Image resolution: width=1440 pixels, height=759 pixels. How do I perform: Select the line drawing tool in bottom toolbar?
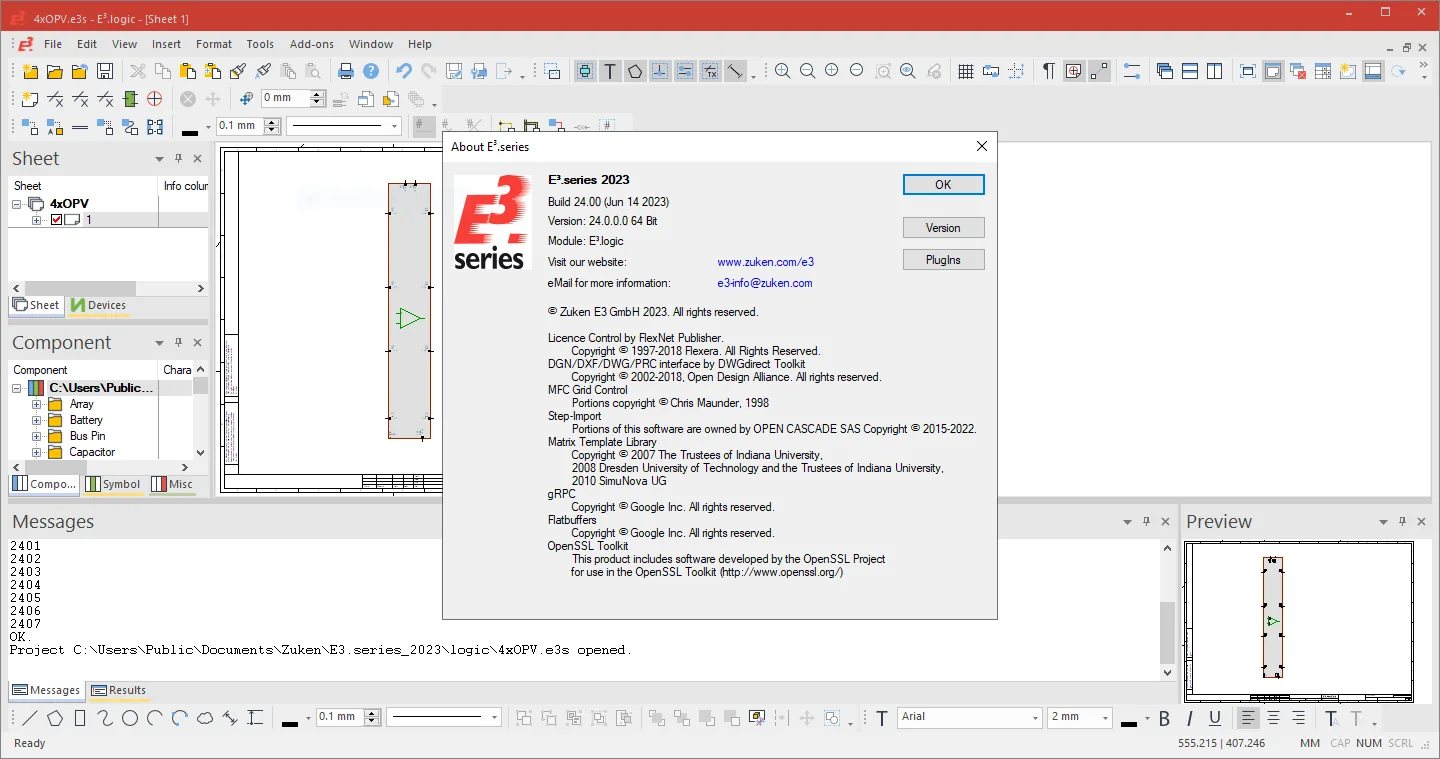30,718
